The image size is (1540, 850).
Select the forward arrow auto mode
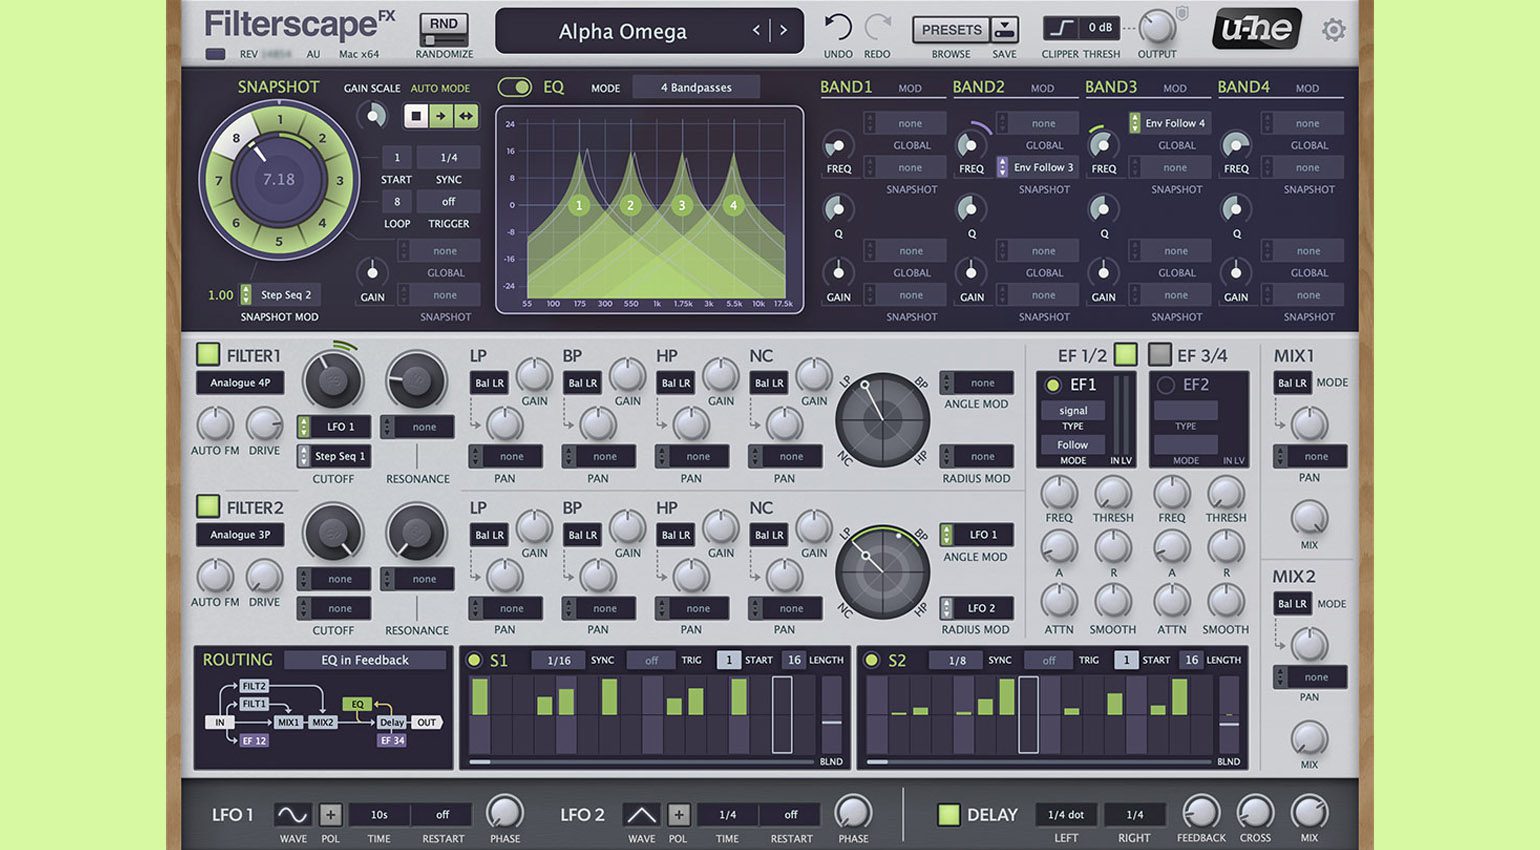[x=440, y=116]
